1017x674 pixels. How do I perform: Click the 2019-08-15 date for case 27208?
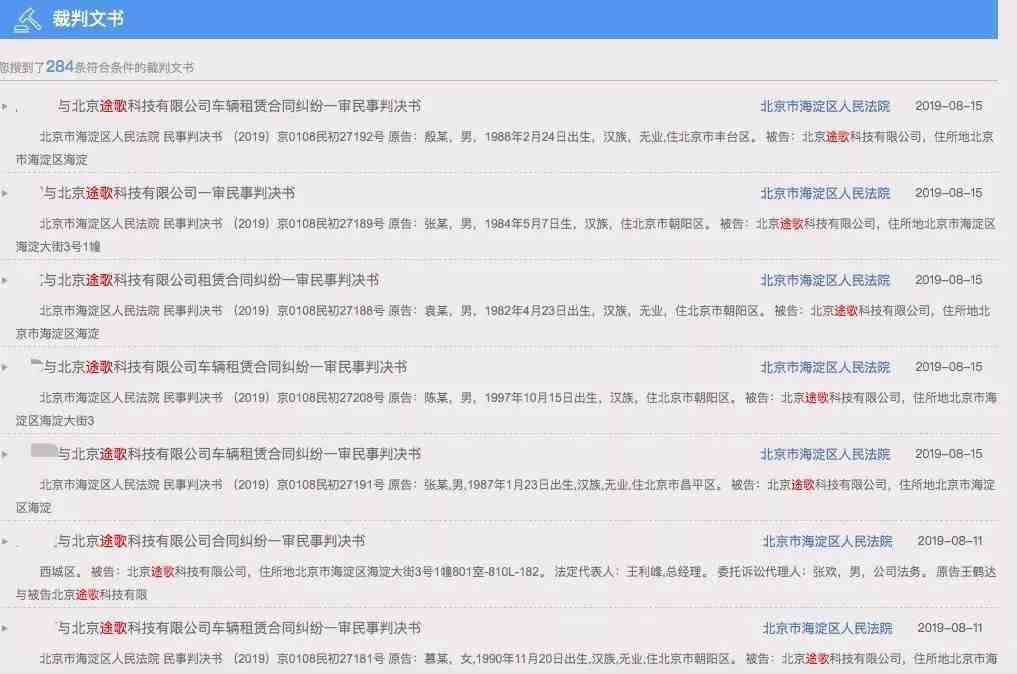point(948,367)
